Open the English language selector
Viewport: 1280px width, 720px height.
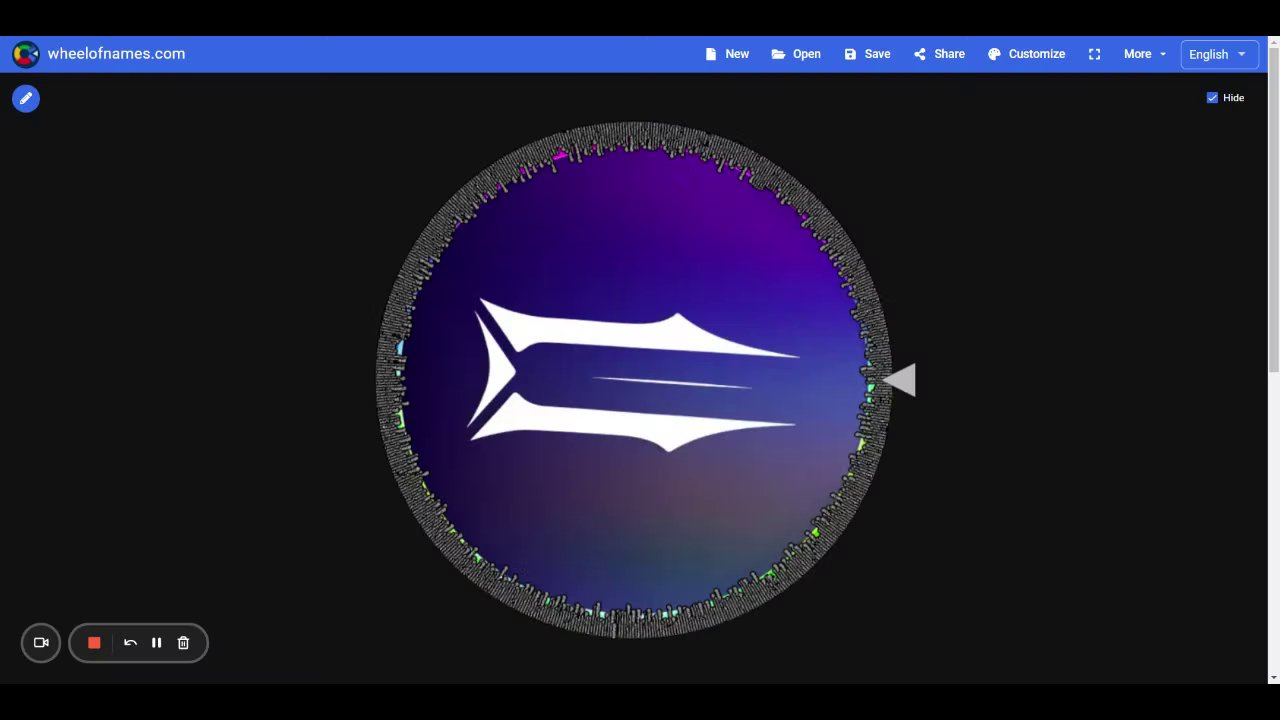point(1218,54)
